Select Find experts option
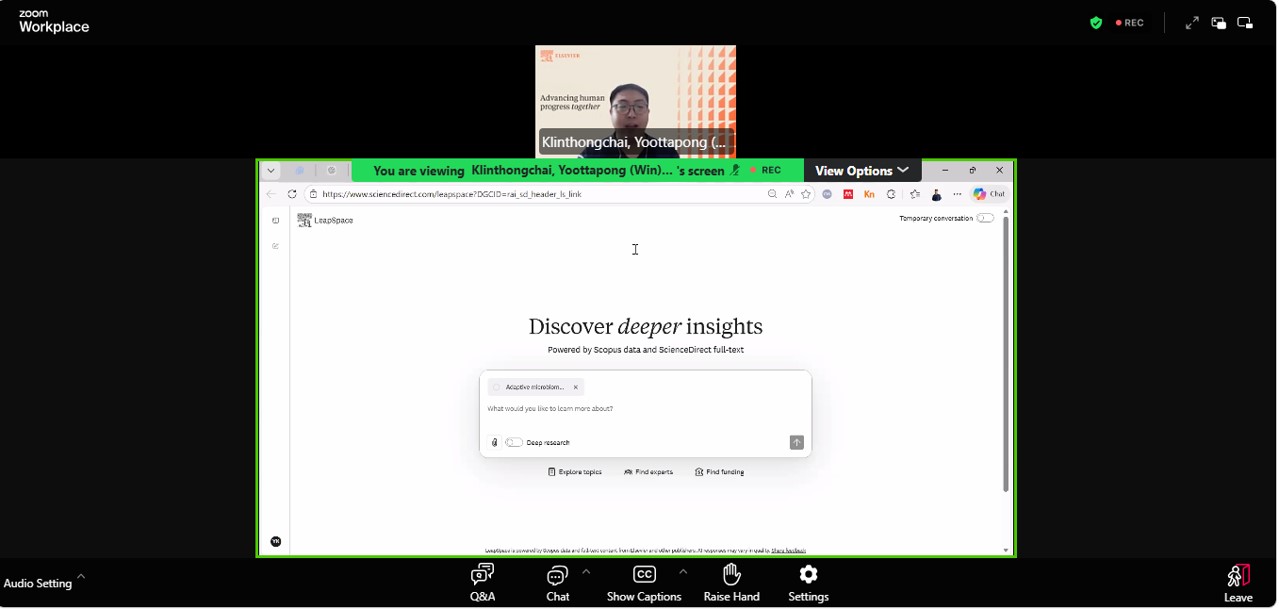 pyautogui.click(x=648, y=472)
